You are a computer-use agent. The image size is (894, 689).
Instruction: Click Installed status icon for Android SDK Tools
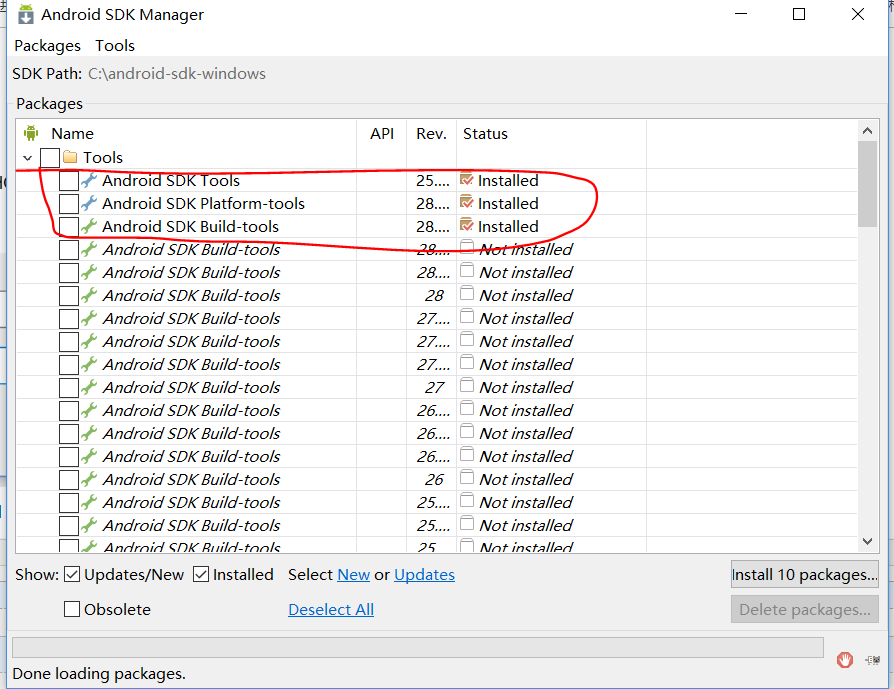click(466, 180)
